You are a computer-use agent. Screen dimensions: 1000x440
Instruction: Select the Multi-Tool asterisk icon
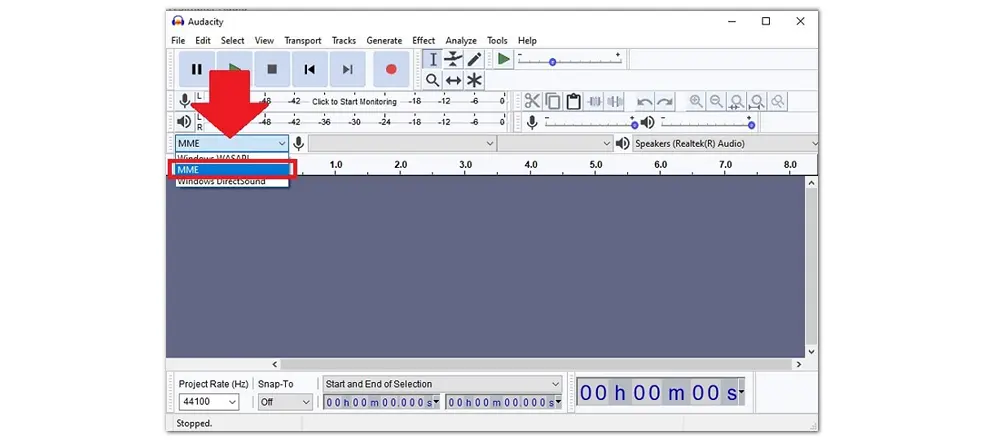click(474, 80)
